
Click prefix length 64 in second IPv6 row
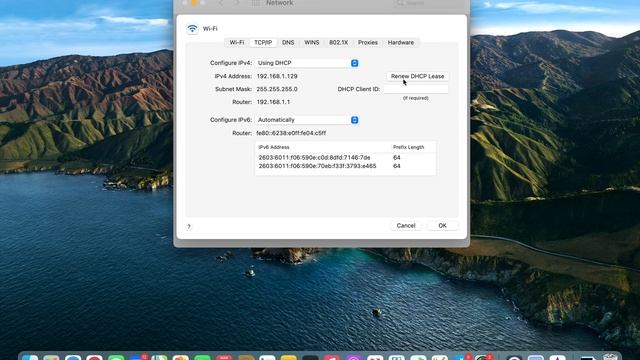397,166
